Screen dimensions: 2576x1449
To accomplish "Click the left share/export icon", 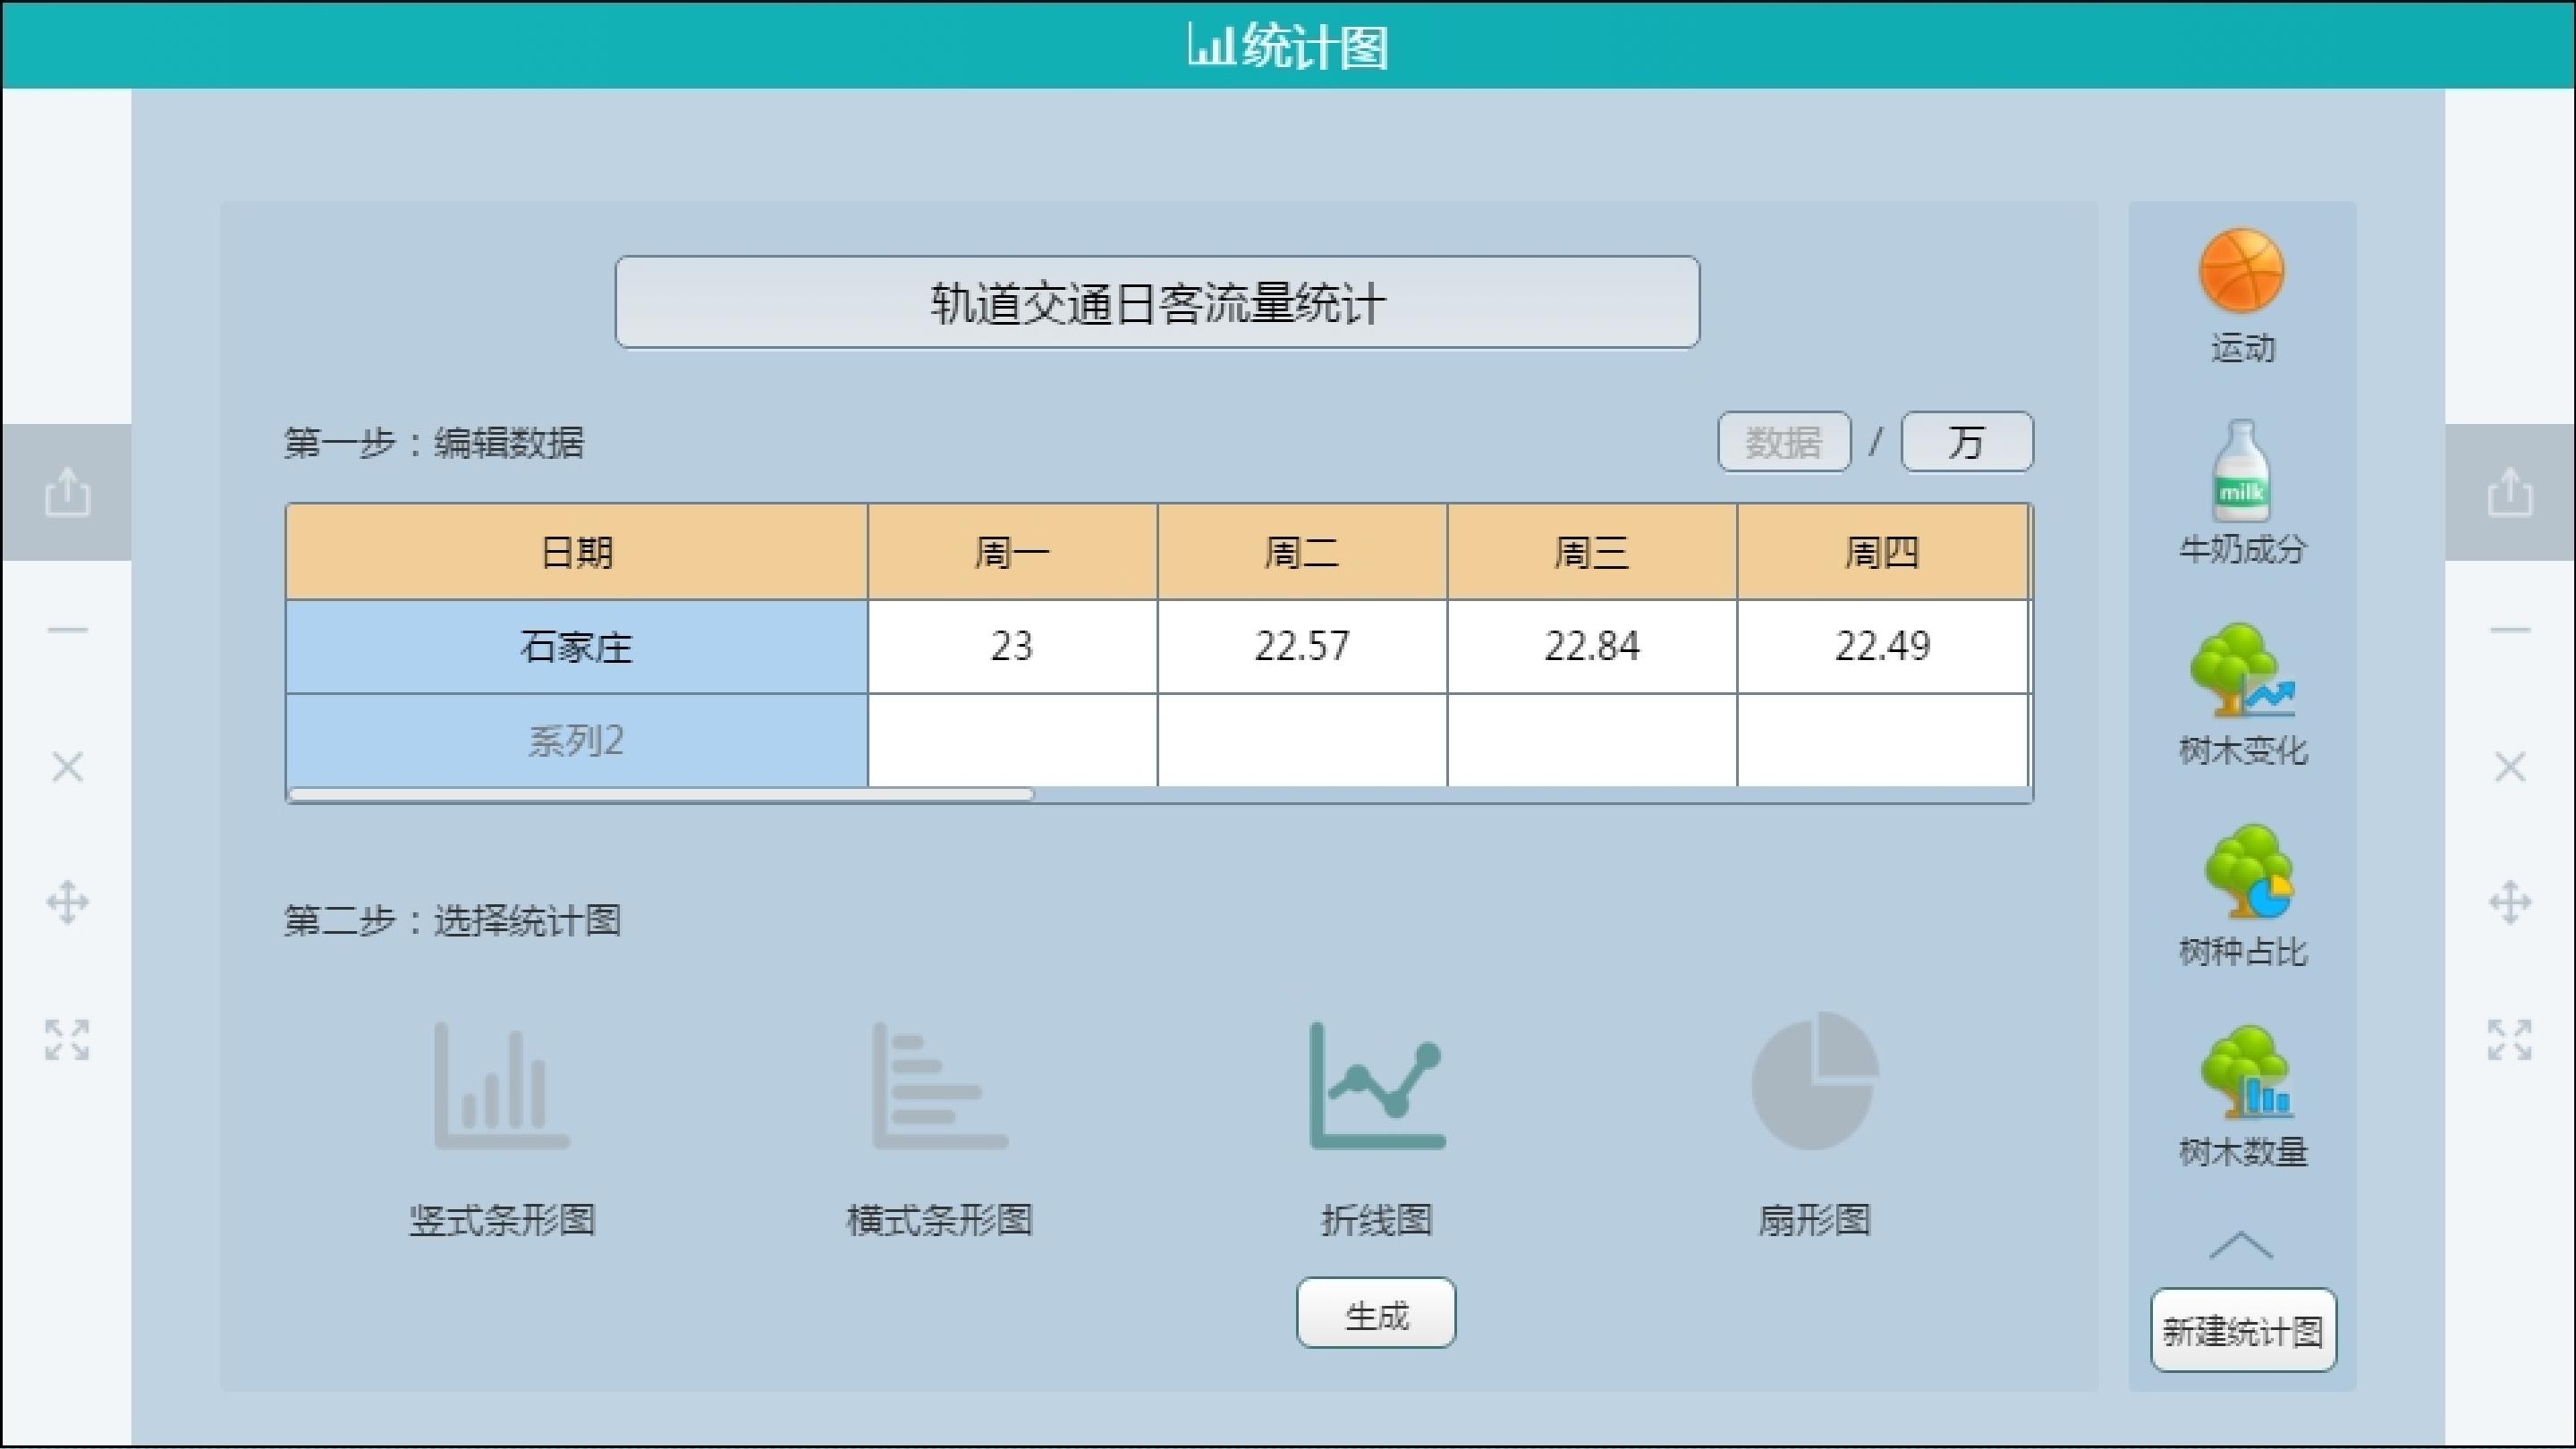I will pyautogui.click(x=67, y=492).
